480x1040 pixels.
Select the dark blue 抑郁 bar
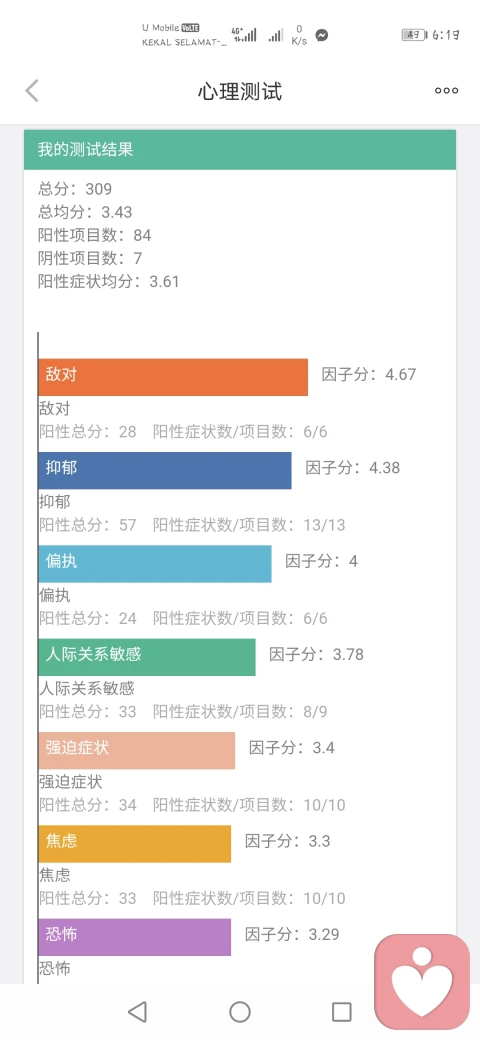coord(165,471)
